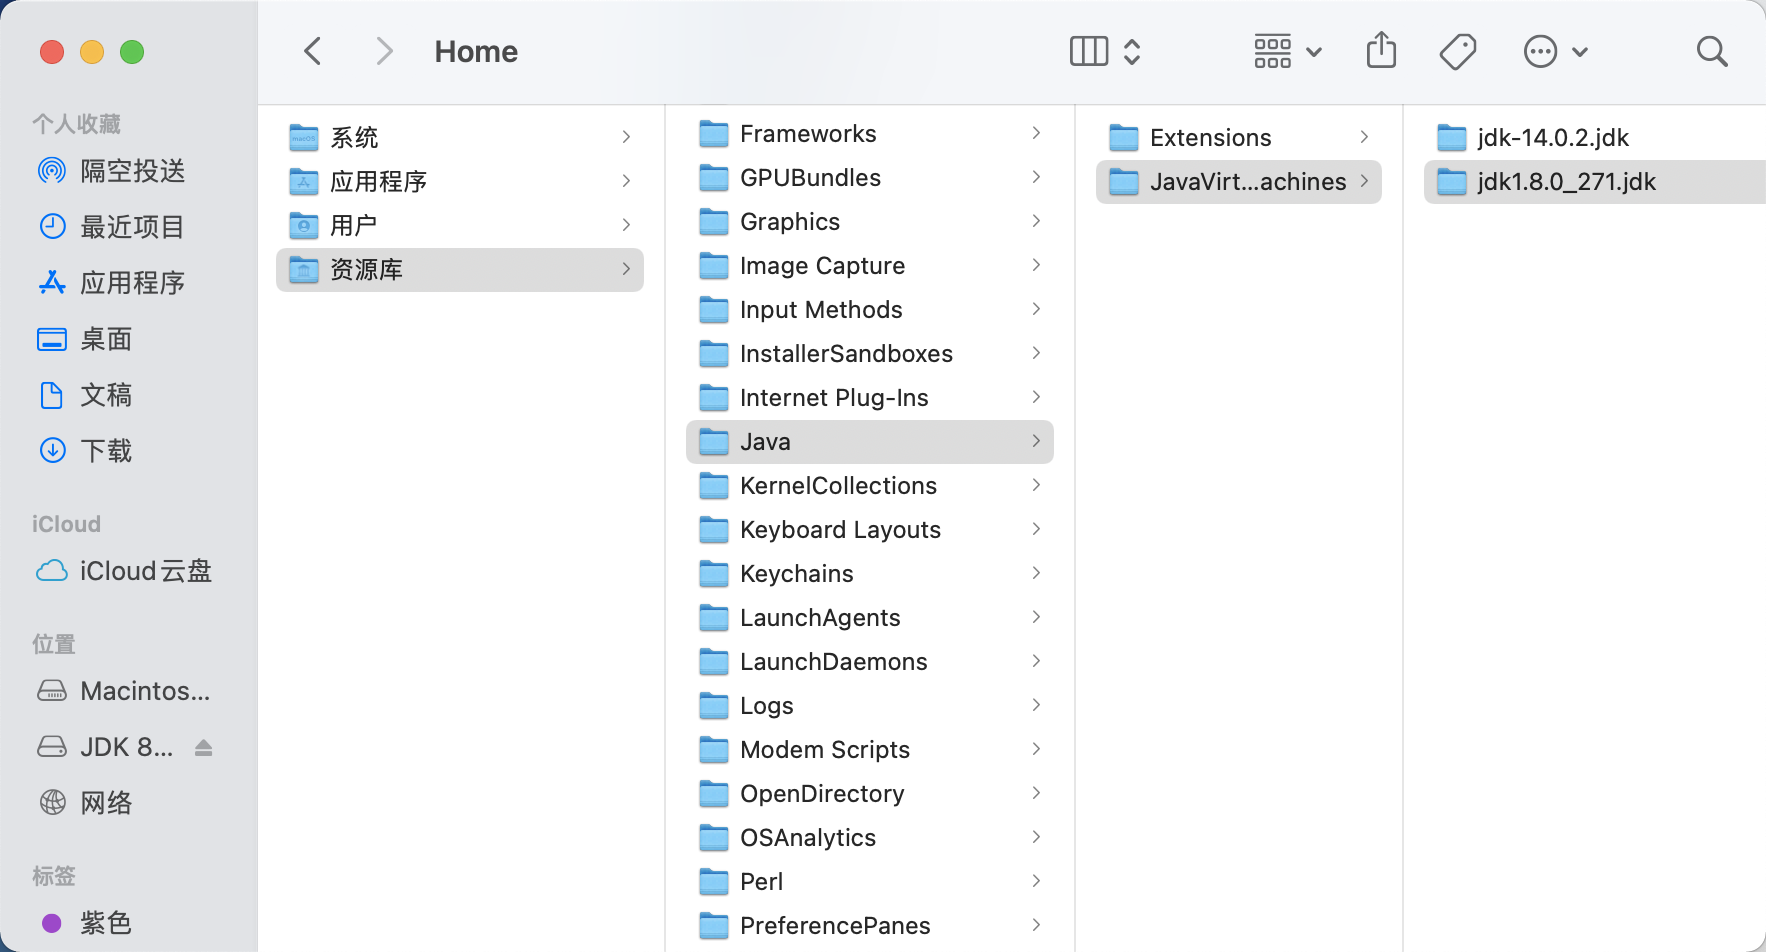Select the Graphics folder
This screenshot has width=1766, height=952.
pos(870,221)
